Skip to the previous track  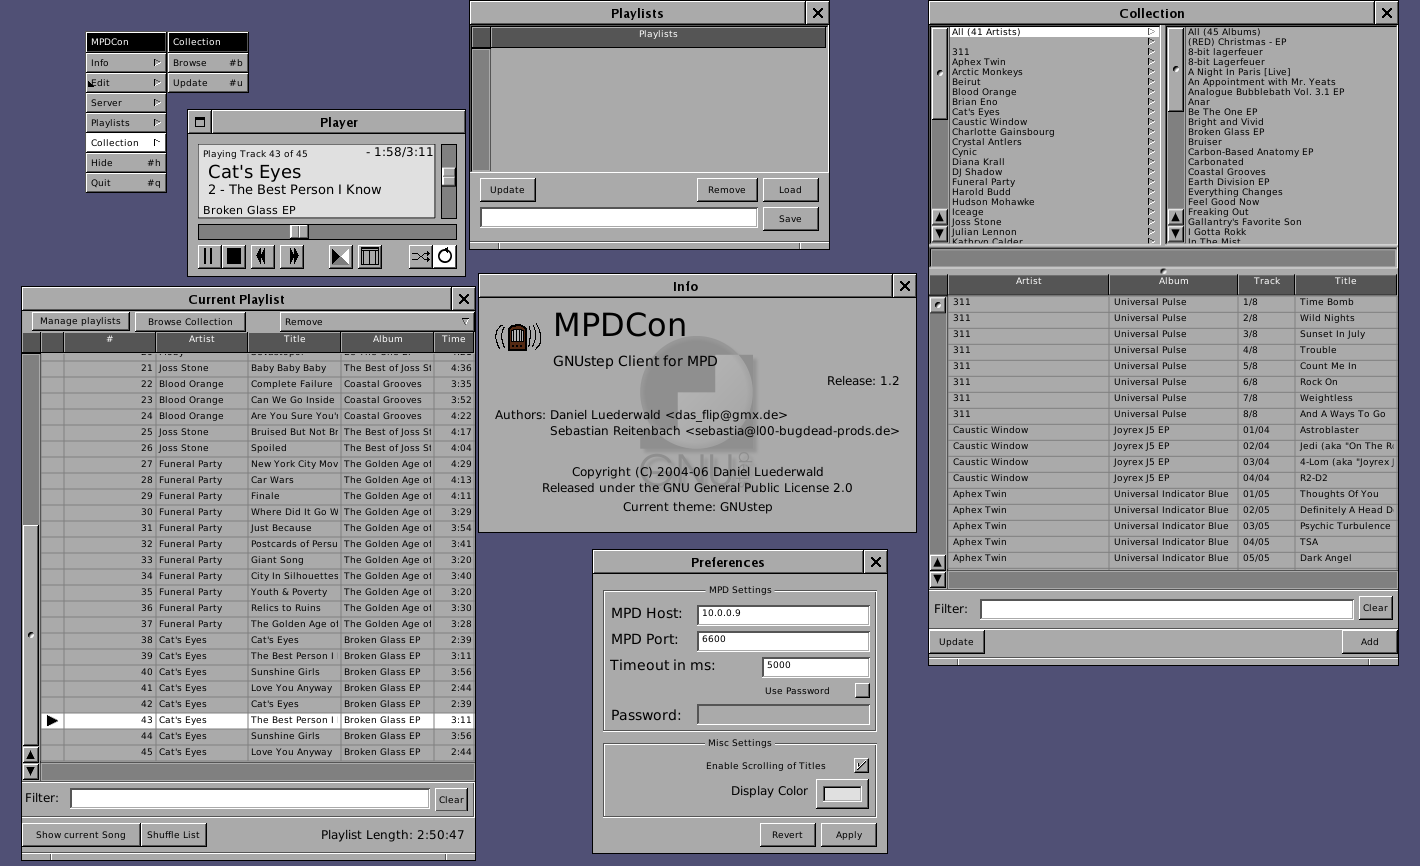click(x=262, y=257)
